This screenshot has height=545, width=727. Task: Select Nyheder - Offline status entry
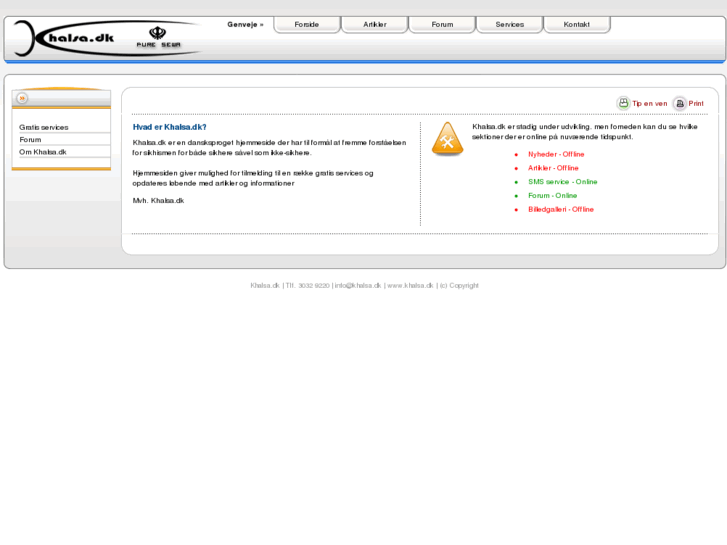[556, 154]
